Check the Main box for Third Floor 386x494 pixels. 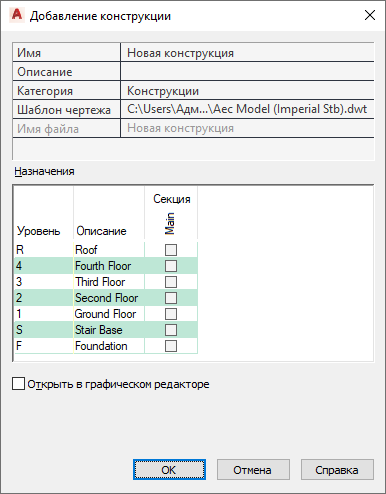(x=171, y=282)
